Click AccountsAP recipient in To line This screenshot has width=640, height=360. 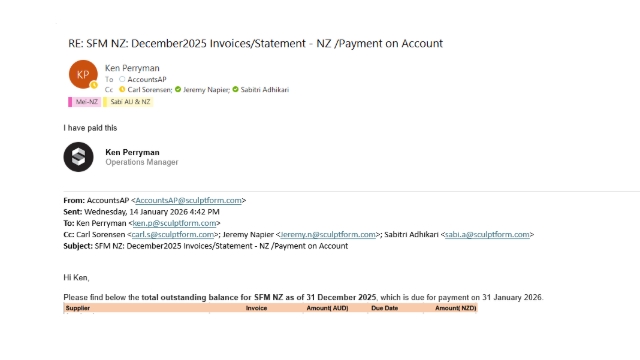tap(147, 79)
